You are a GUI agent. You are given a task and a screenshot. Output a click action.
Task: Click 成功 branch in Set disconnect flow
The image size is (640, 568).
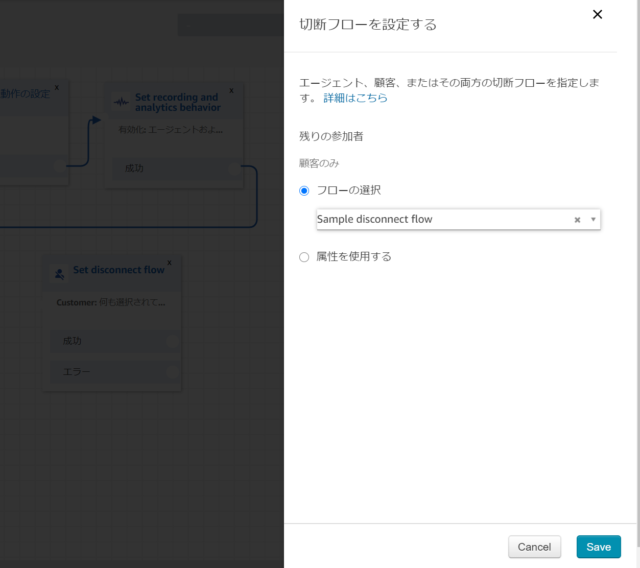(x=115, y=341)
